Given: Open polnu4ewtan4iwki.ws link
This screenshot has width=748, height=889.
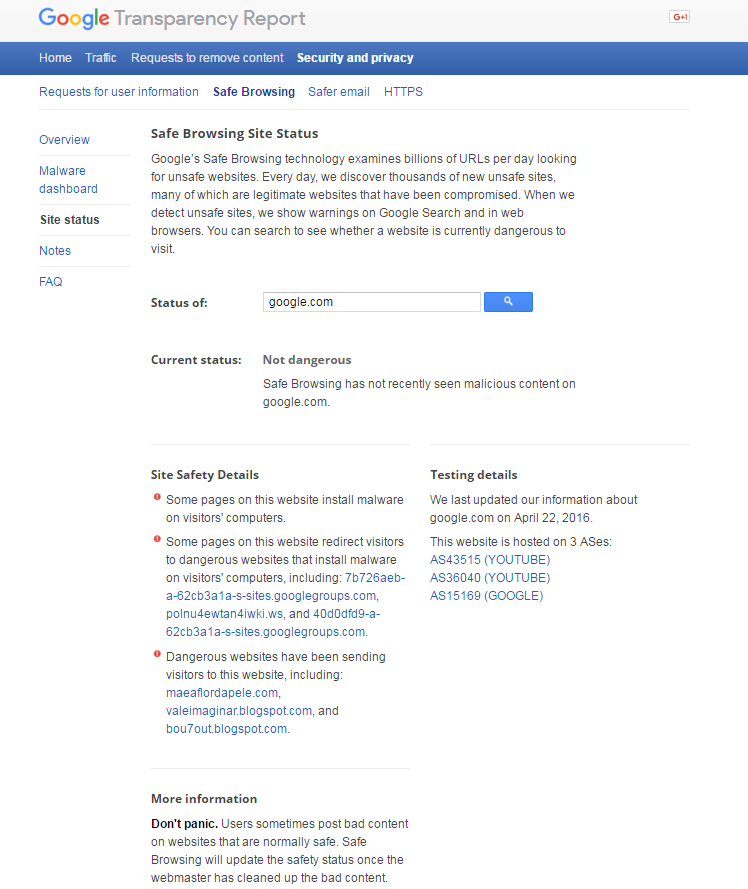Looking at the screenshot, I should tap(224, 614).
